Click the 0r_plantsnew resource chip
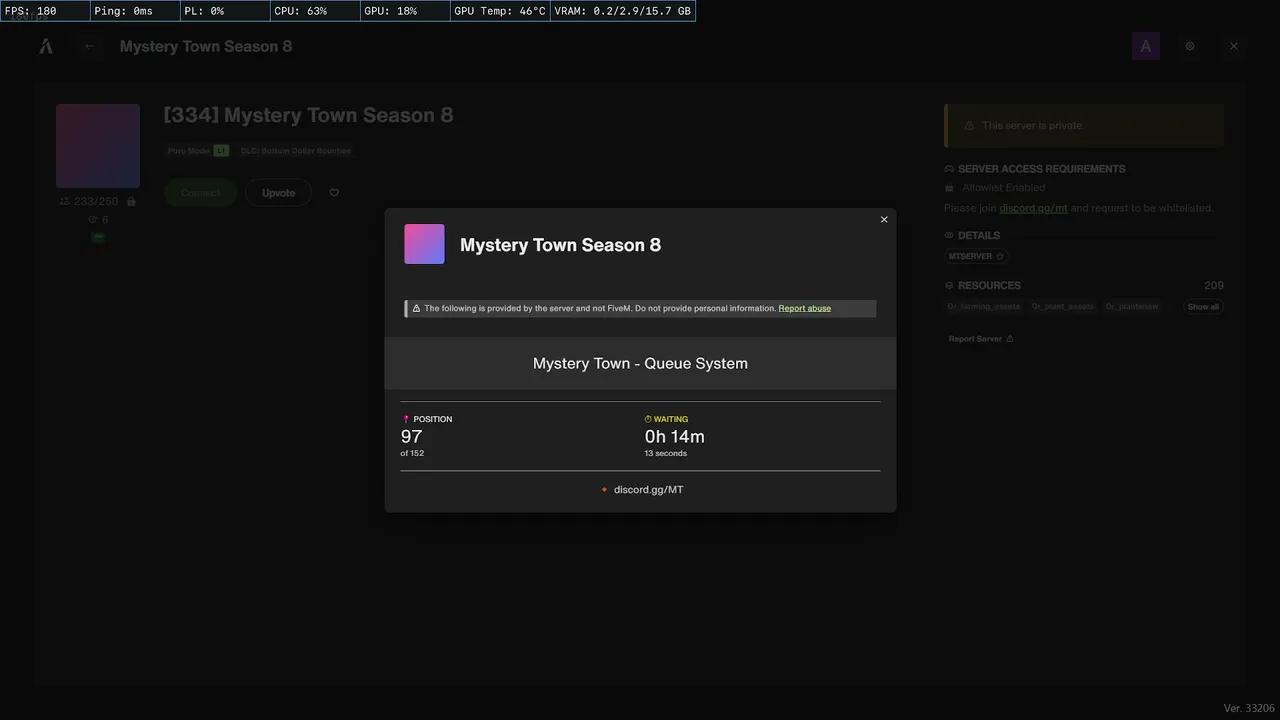The image size is (1280, 720). pyautogui.click(x=1132, y=306)
